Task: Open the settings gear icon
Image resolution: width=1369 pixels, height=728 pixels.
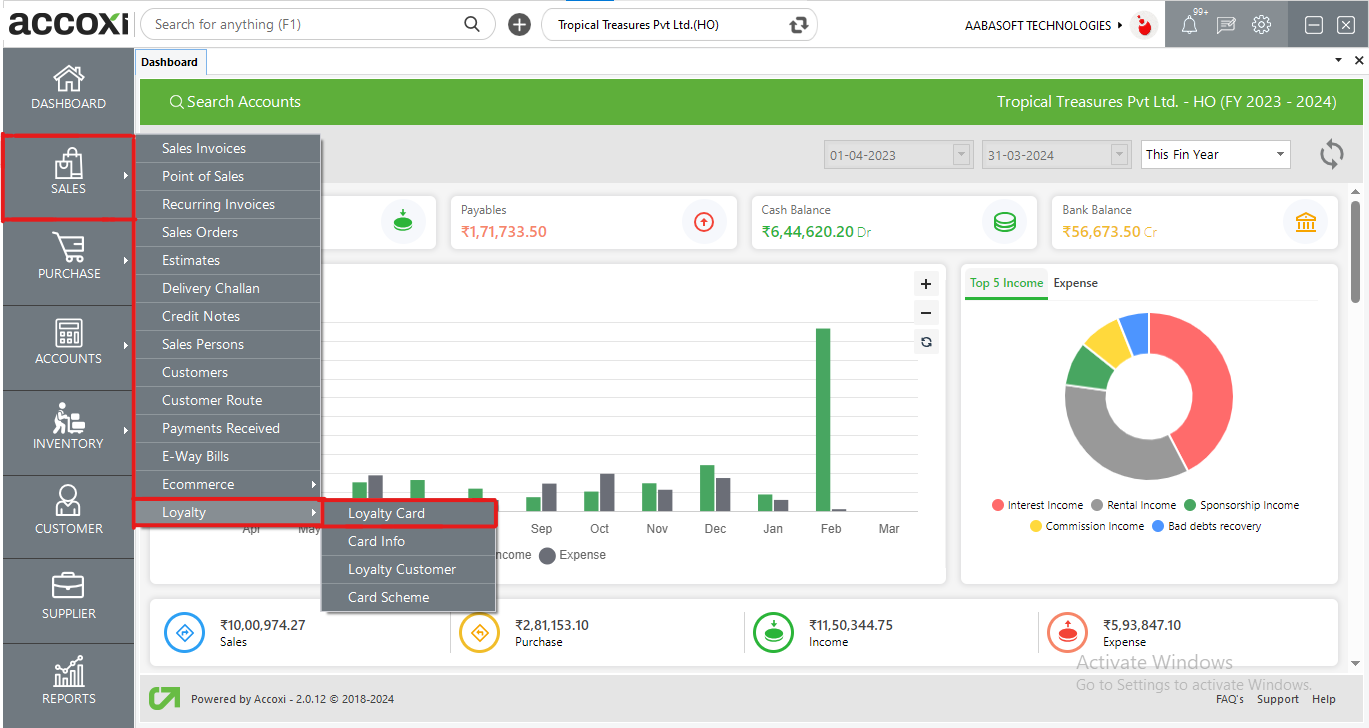Action: point(1262,26)
